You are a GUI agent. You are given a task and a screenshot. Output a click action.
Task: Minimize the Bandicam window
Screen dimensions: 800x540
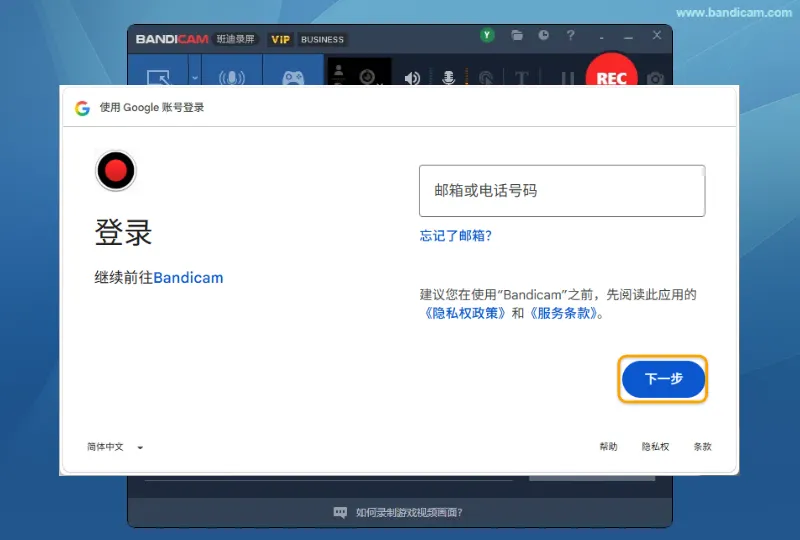point(628,37)
